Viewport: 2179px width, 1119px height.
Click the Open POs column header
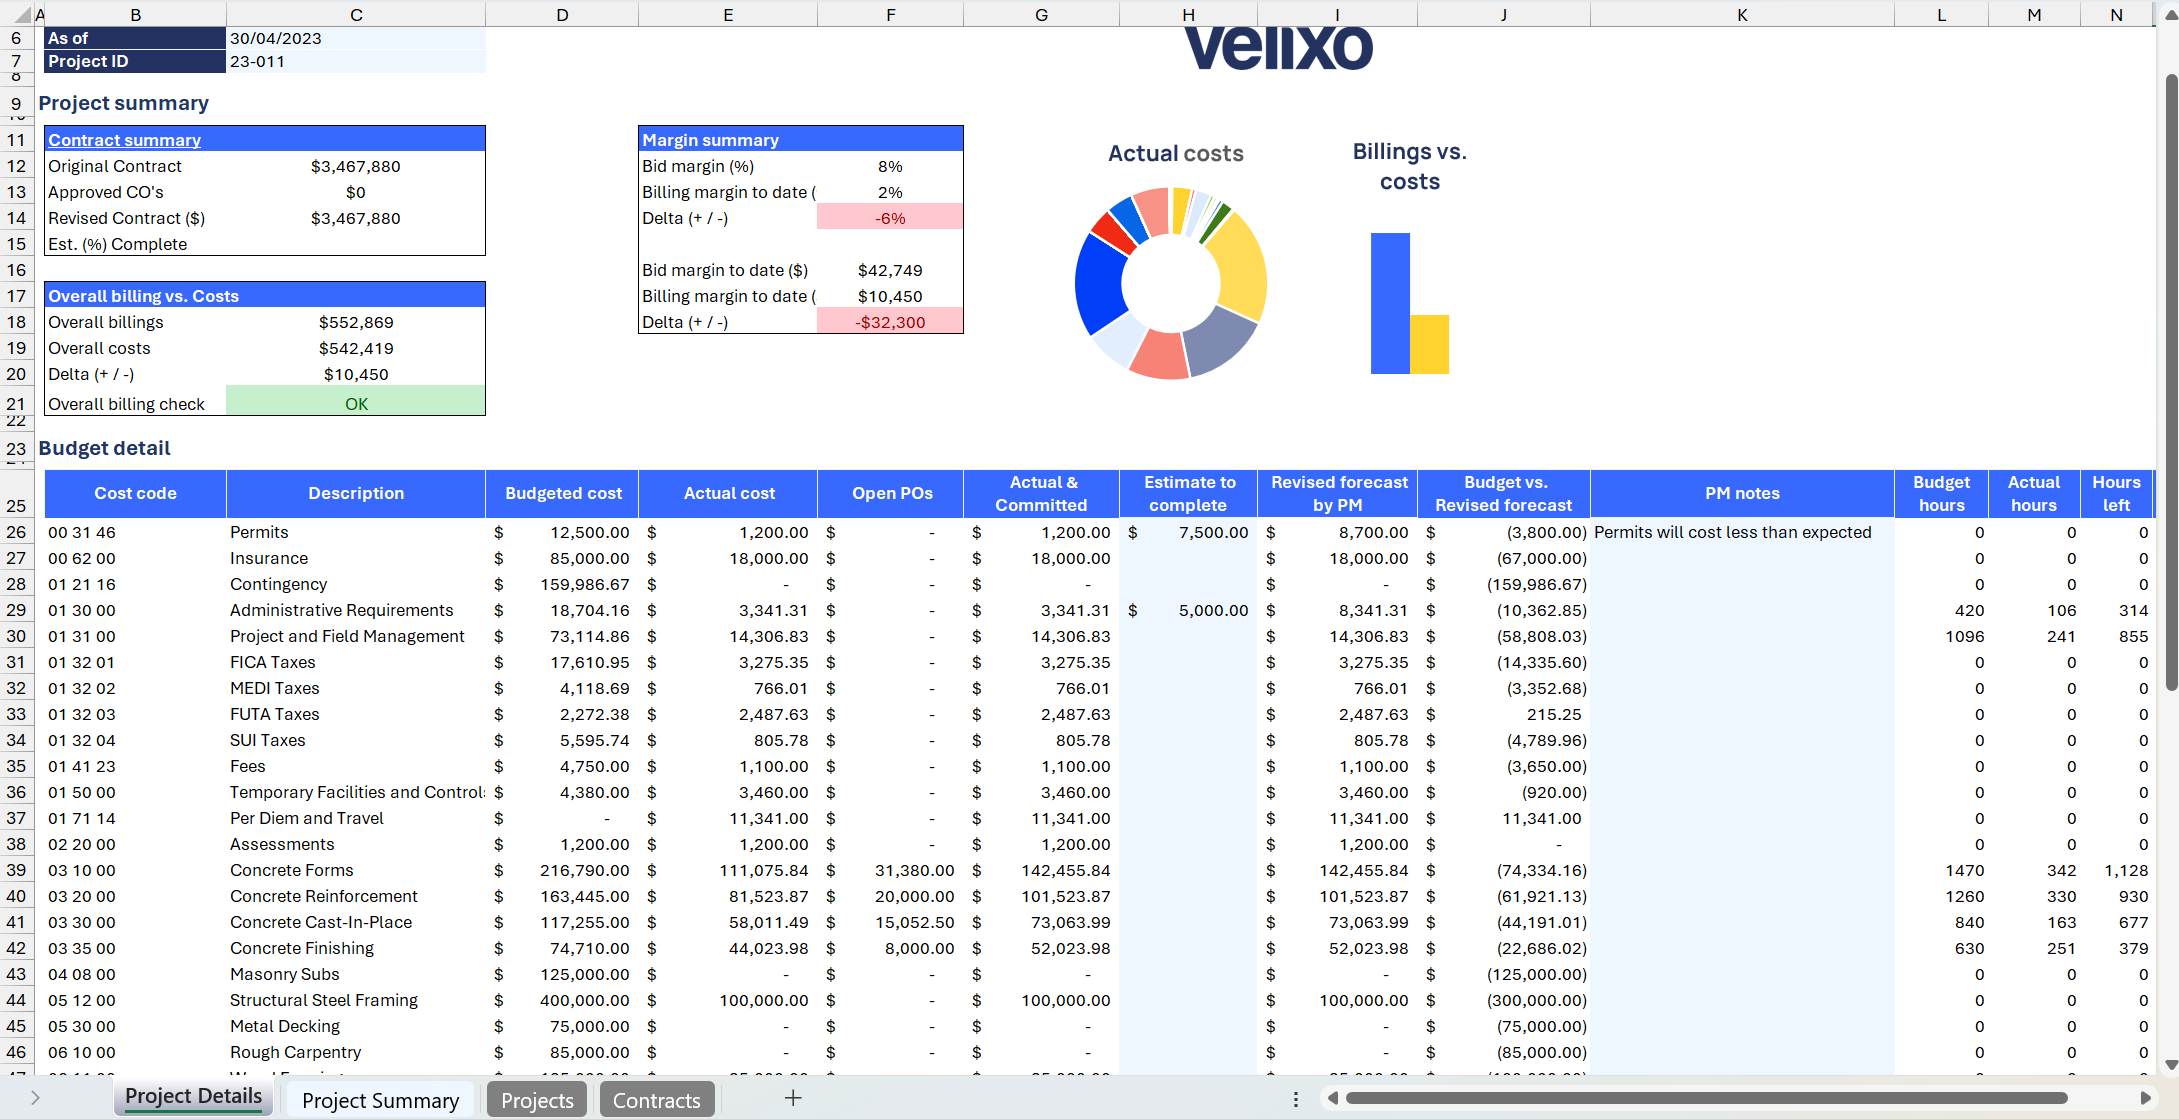[891, 493]
